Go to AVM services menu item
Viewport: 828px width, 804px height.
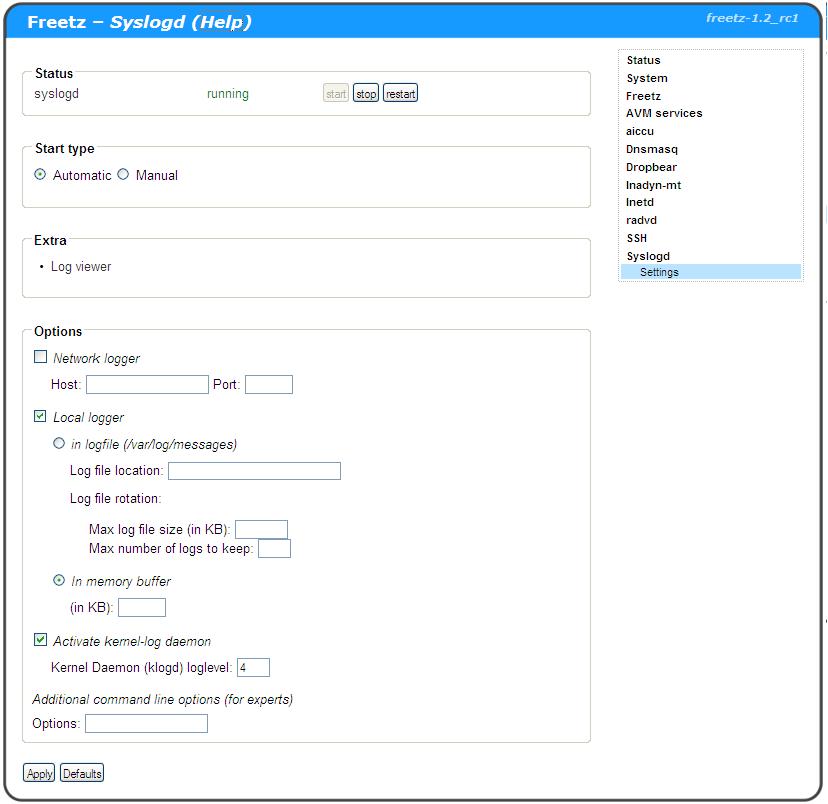coord(664,113)
